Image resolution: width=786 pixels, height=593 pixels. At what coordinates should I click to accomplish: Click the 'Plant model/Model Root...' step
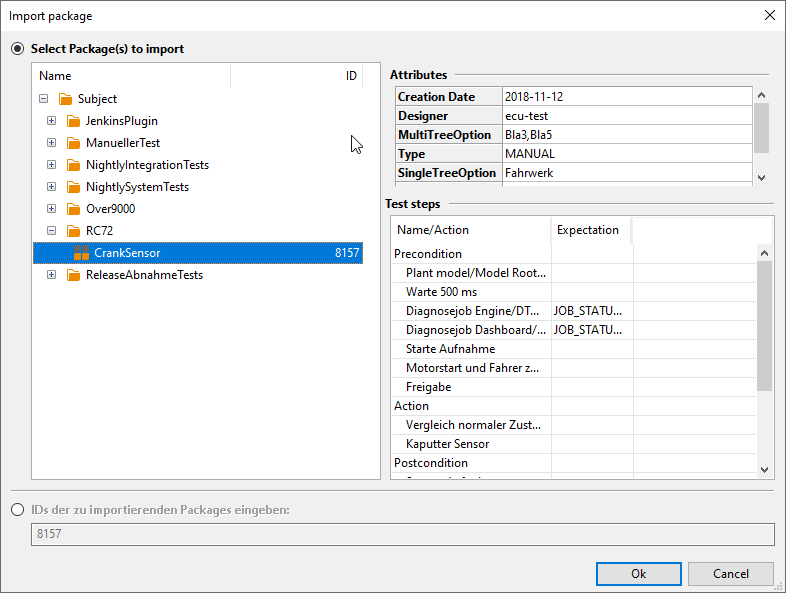[x=476, y=273]
